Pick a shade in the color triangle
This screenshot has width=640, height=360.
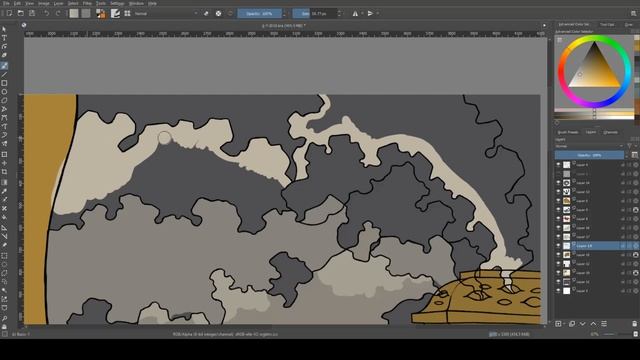point(594,69)
